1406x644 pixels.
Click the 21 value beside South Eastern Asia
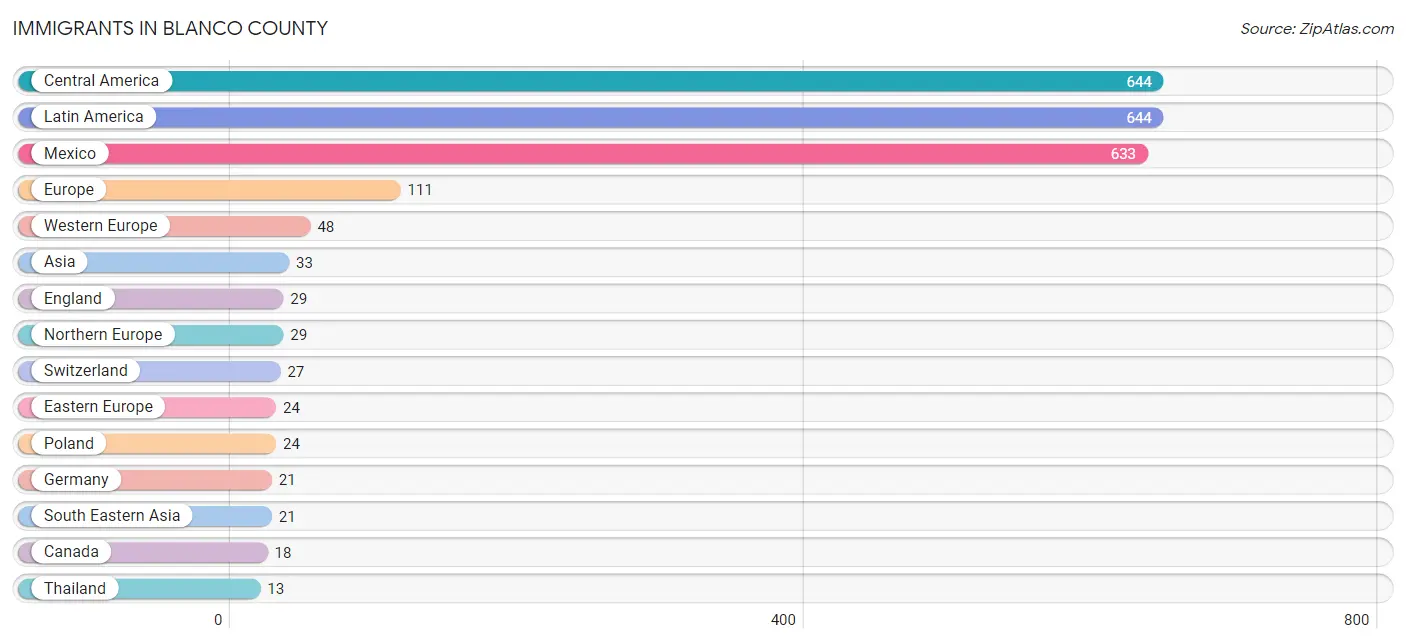point(287,517)
